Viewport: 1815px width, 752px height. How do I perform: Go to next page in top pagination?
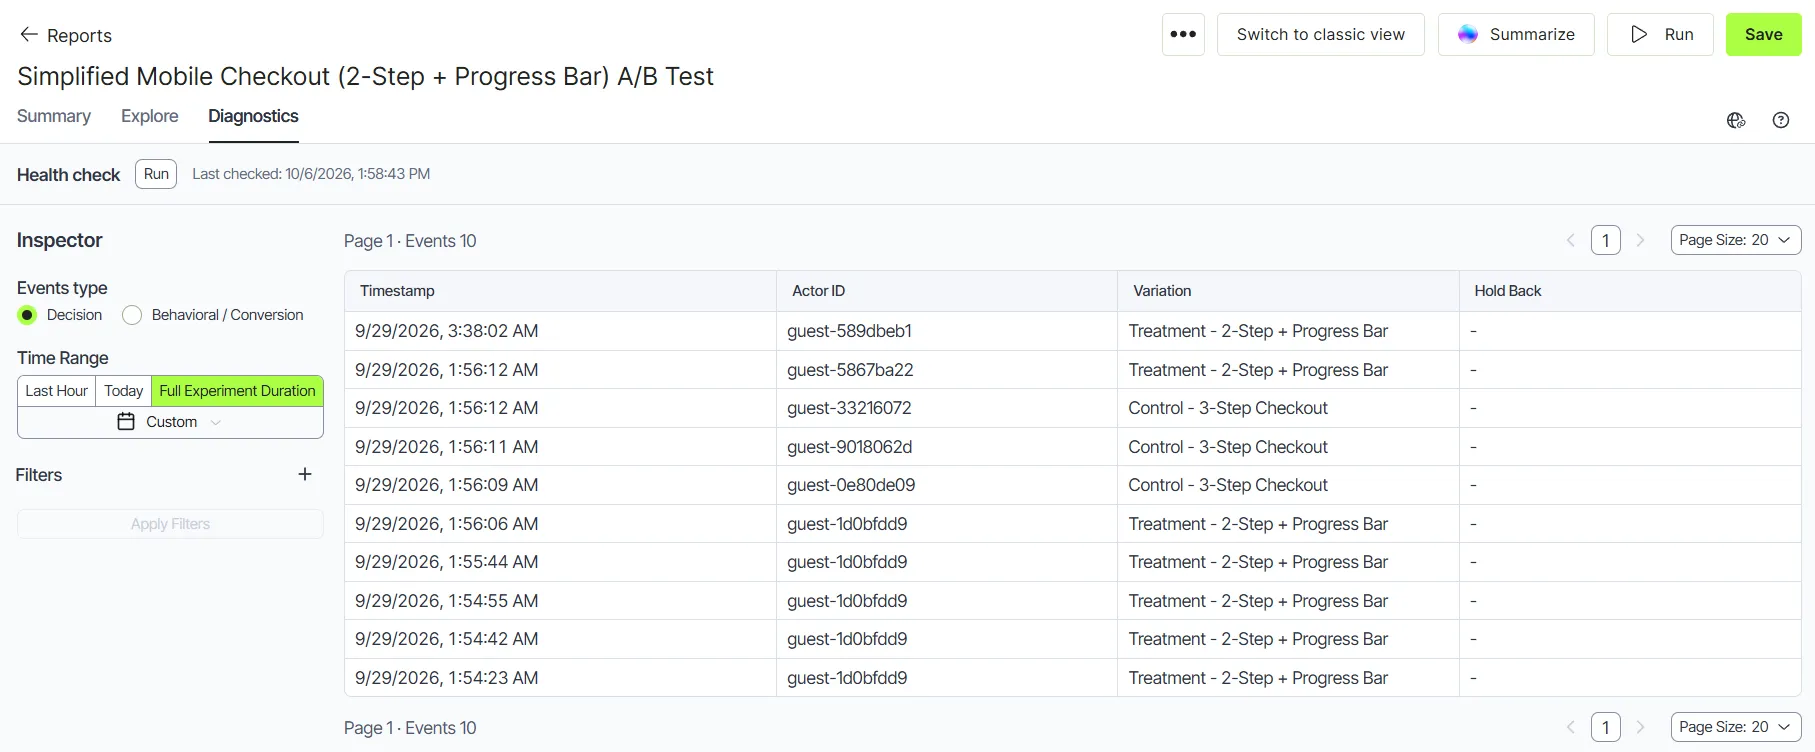click(1640, 240)
